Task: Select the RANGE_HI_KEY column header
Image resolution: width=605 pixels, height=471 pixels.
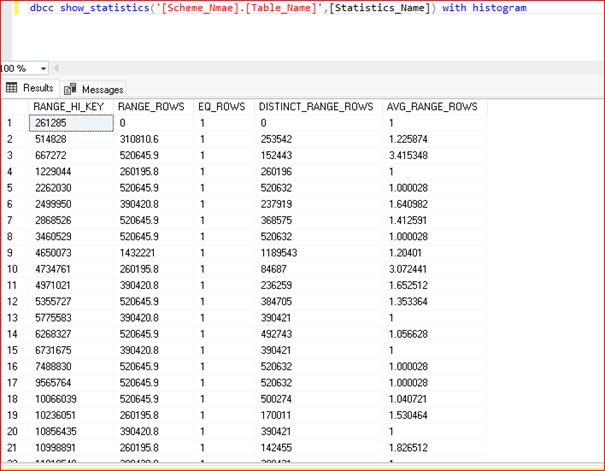Action: click(69, 107)
